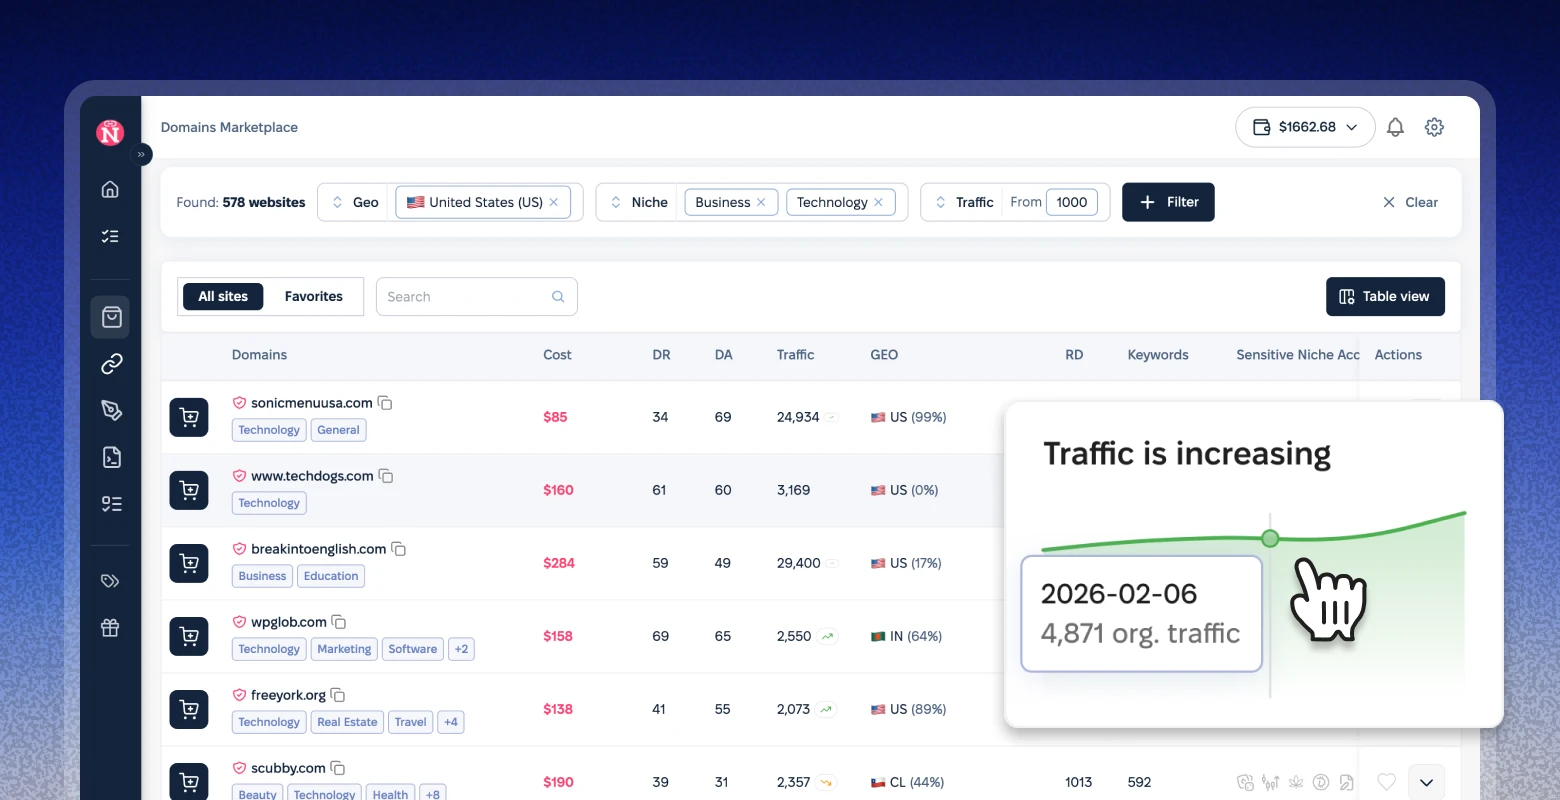Viewport: 1560px width, 800px height.
Task: Open the notifications bell
Action: coord(1395,127)
